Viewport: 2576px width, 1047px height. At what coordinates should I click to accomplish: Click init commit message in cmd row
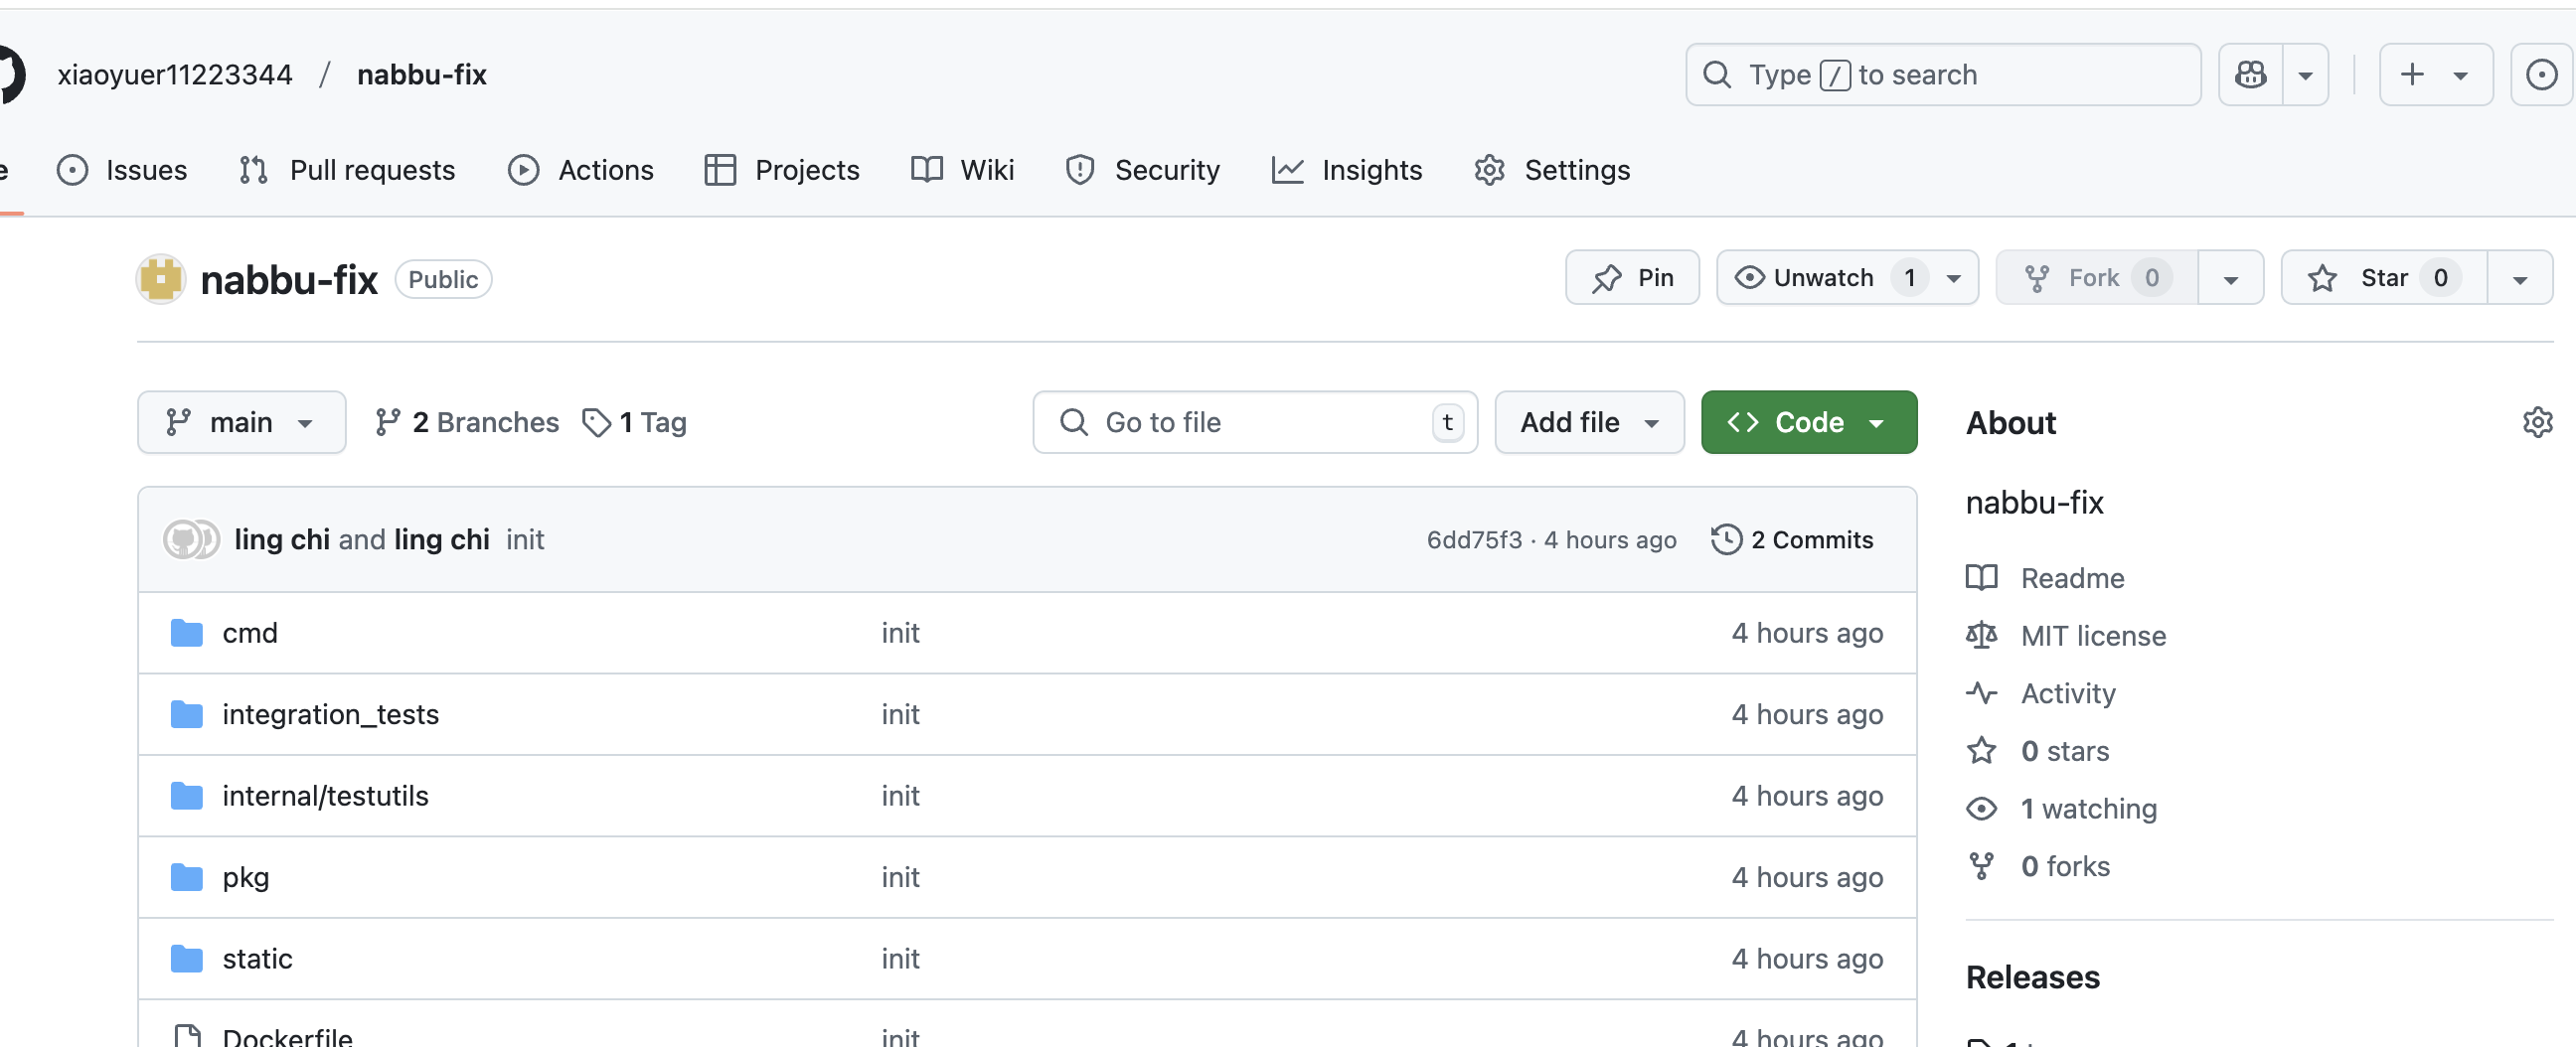click(x=900, y=633)
